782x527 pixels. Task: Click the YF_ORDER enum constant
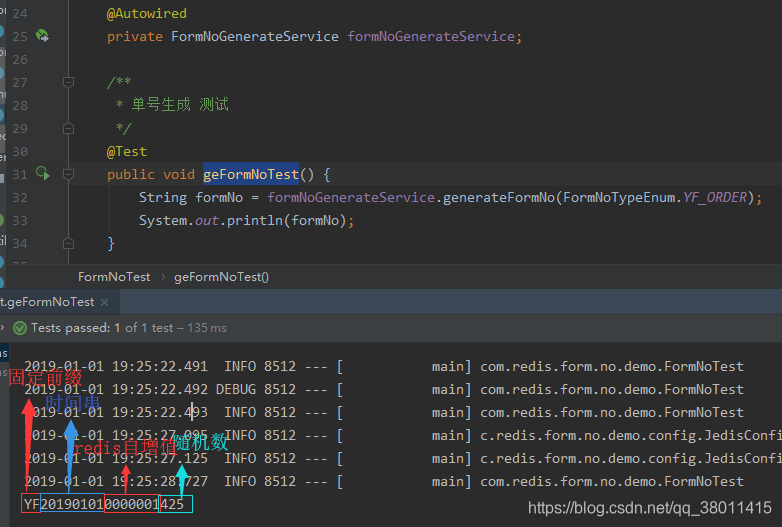715,197
